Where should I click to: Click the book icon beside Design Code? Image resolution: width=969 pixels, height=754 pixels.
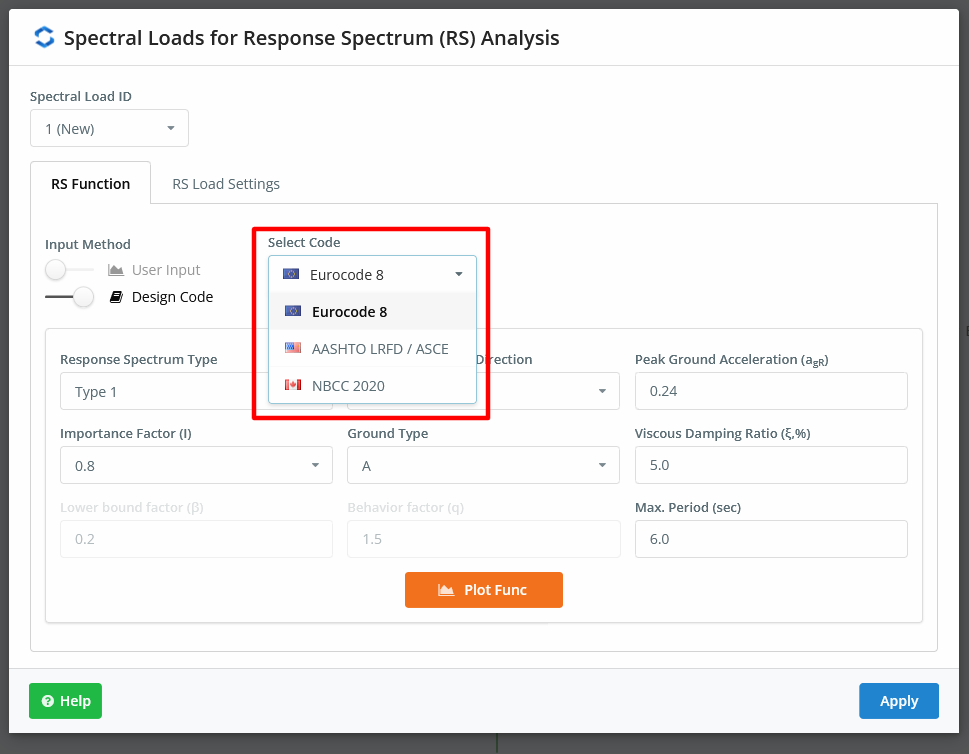(x=116, y=297)
